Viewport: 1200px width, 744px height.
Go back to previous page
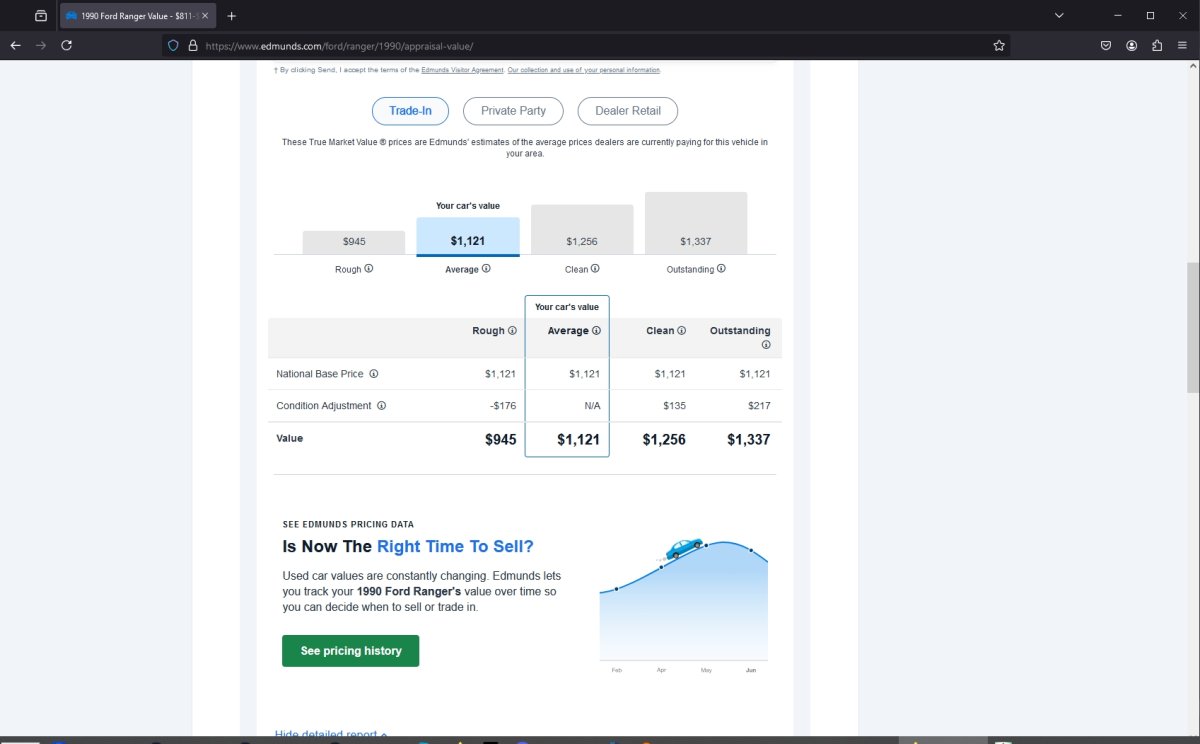pos(15,45)
